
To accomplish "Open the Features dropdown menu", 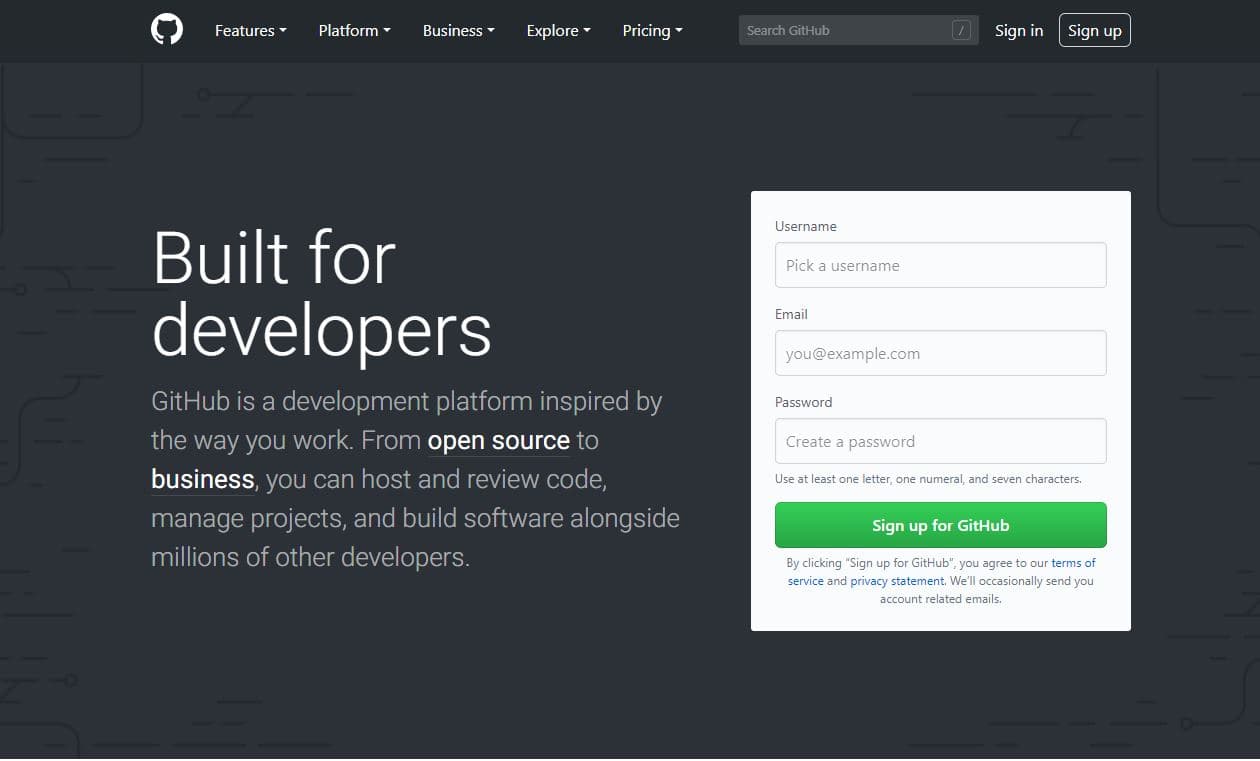I will [x=251, y=31].
